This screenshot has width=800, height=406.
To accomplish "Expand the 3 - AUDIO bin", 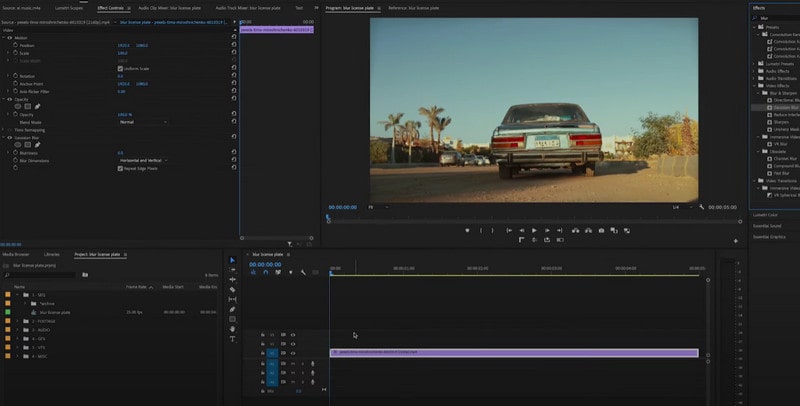I will click(x=17, y=330).
